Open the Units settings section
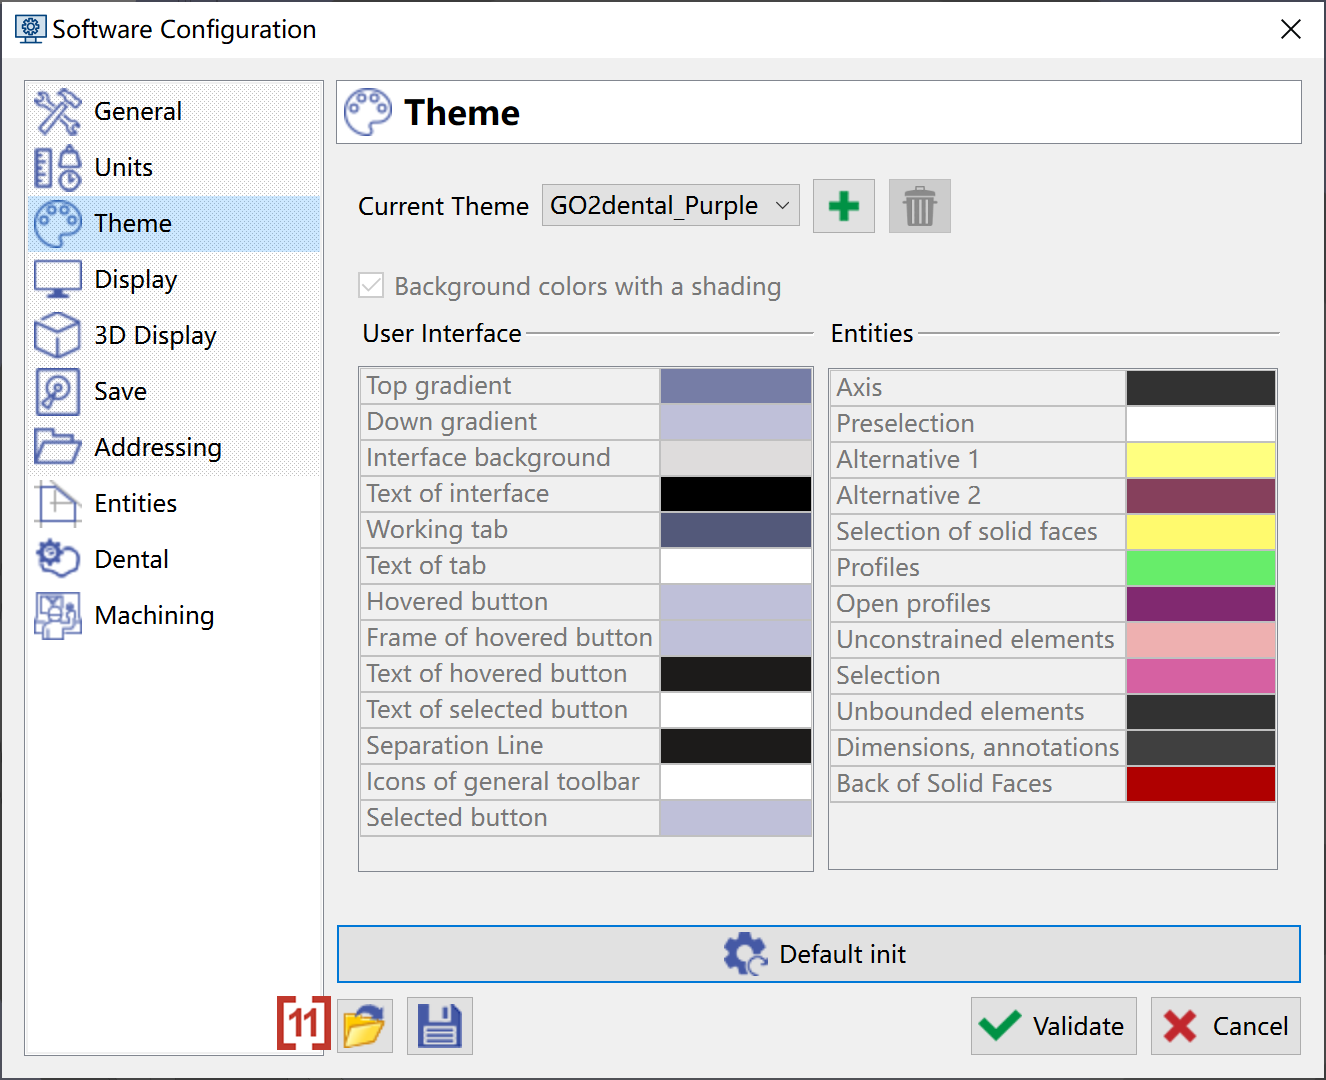The width and height of the screenshot is (1326, 1080). point(123,167)
